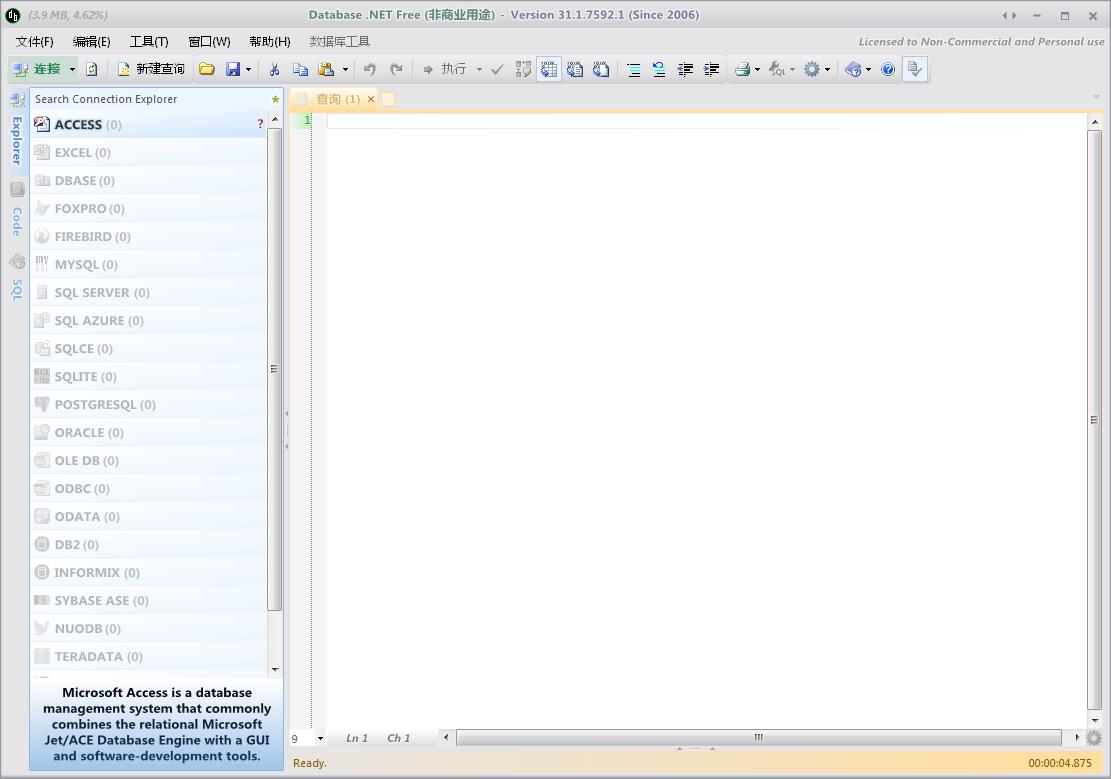
Task: Click the printer icon
Action: [743, 69]
